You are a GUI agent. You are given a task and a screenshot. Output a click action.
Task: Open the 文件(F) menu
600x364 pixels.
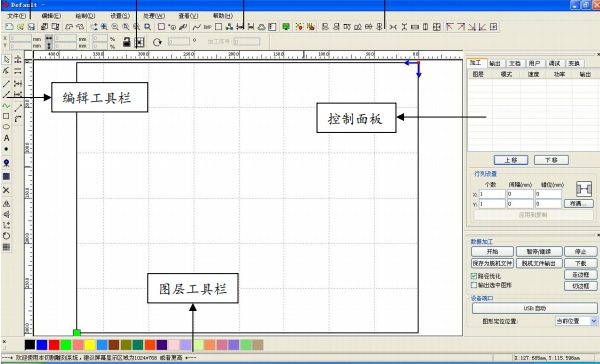click(17, 16)
